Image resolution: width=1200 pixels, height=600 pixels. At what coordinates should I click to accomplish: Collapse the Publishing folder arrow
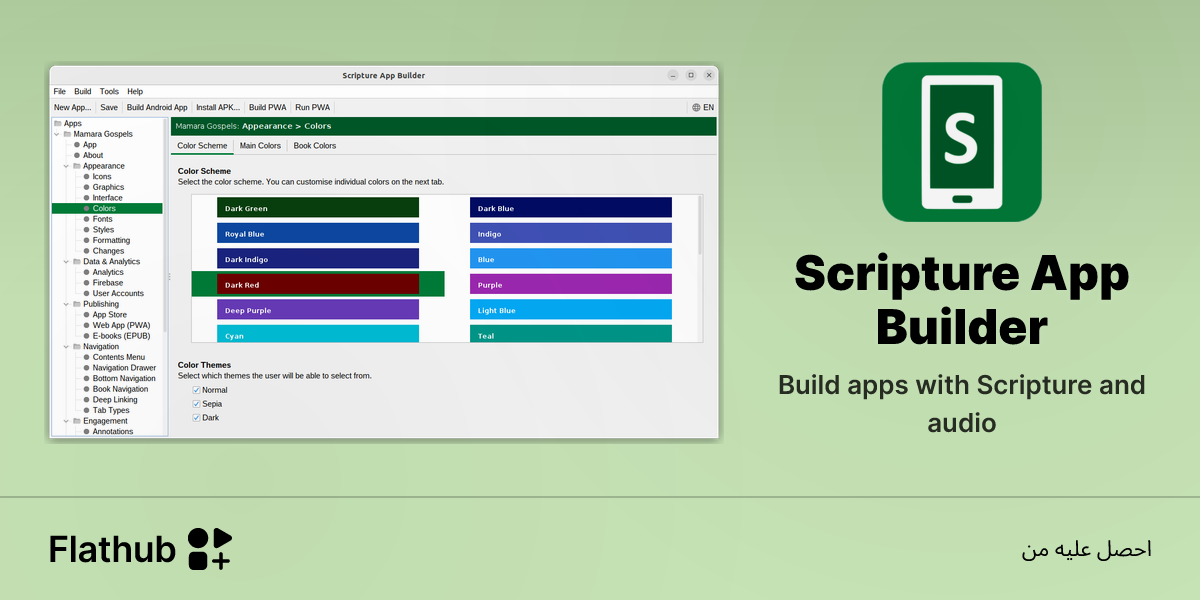click(x=67, y=304)
